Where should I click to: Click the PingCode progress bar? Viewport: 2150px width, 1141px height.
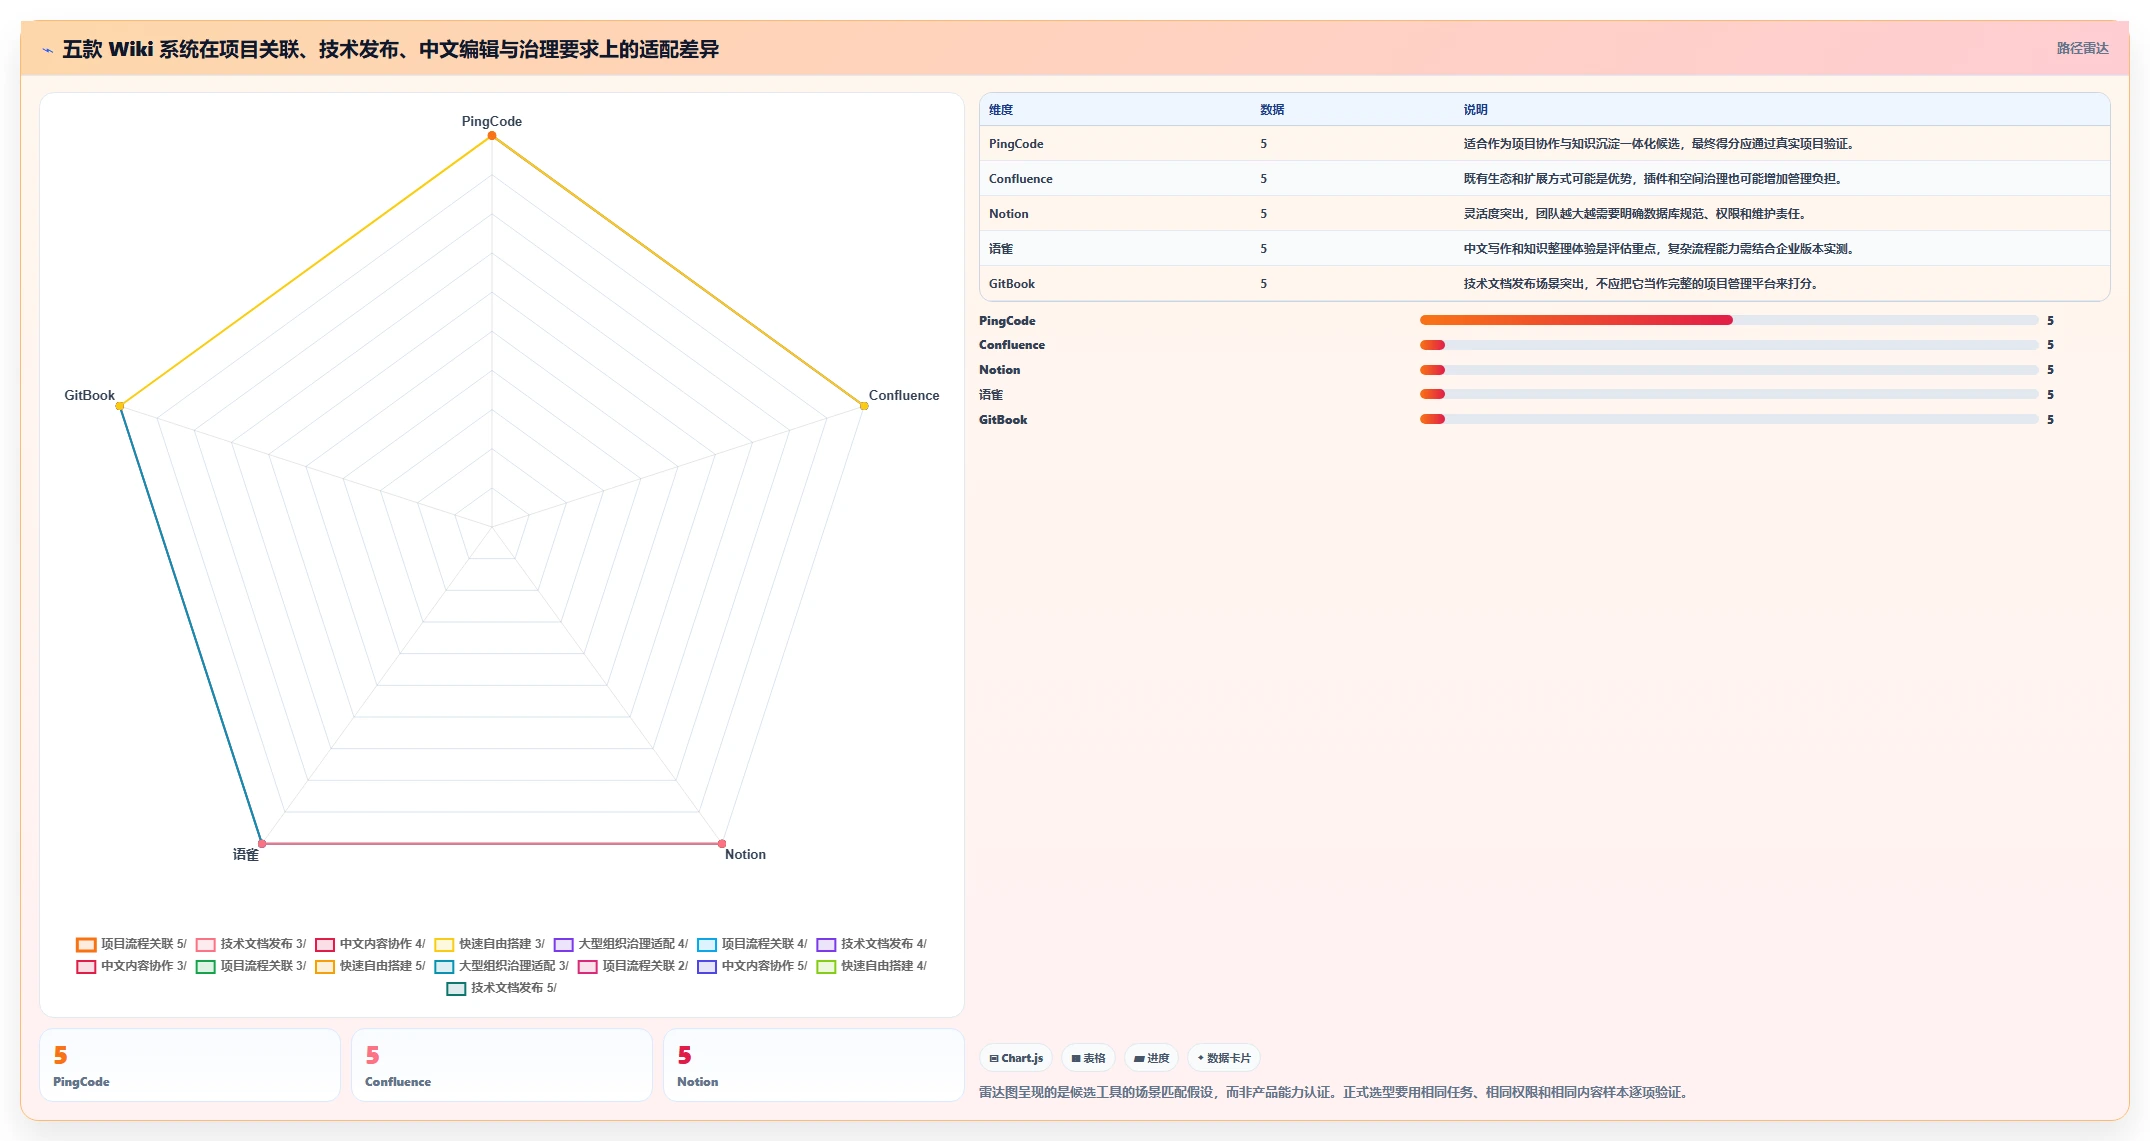[1729, 320]
